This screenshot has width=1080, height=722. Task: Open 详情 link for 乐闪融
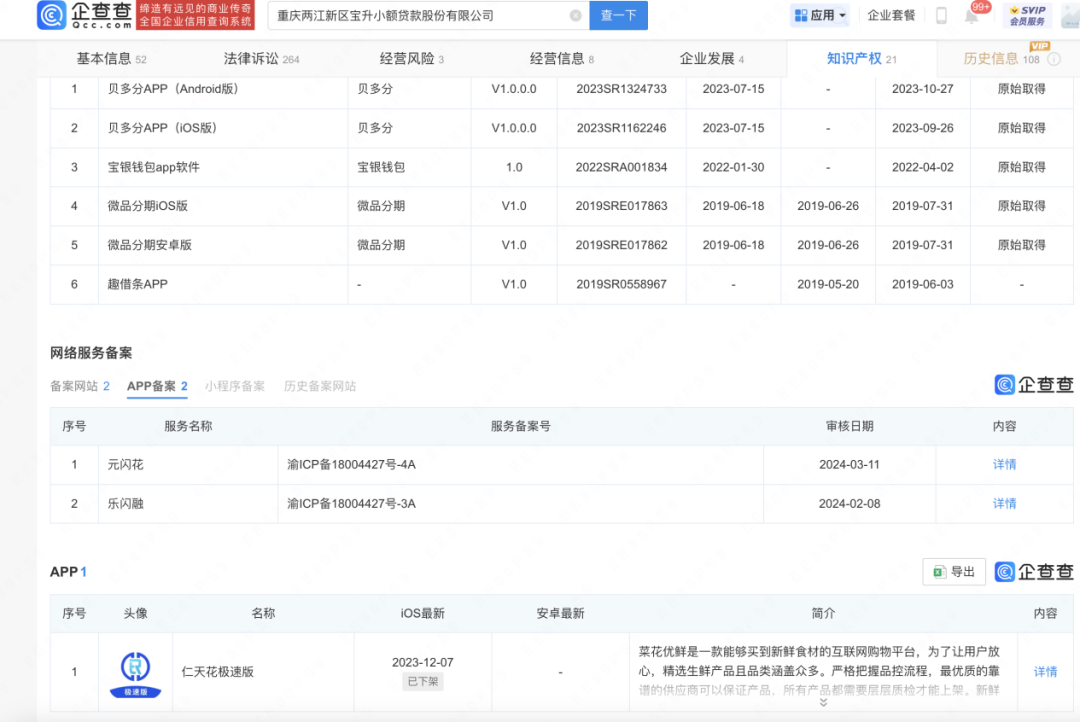(x=1004, y=504)
